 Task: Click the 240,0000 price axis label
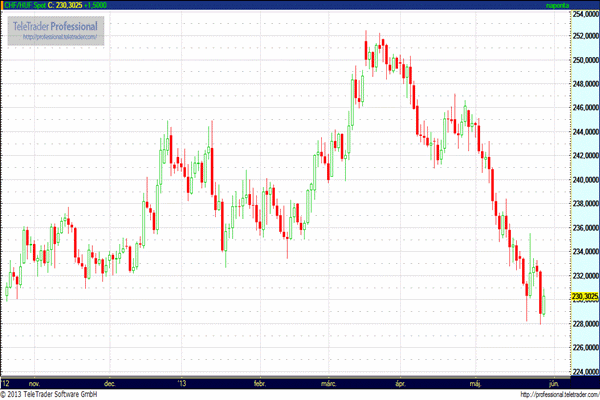pos(583,180)
